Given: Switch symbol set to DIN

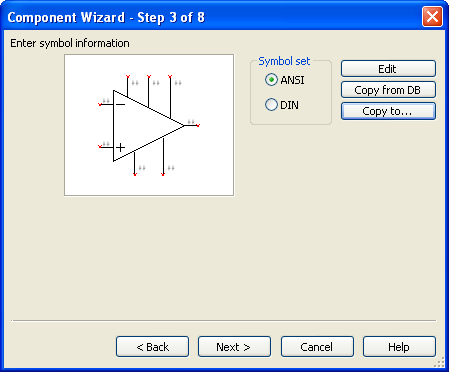Looking at the screenshot, I should tap(282, 105).
